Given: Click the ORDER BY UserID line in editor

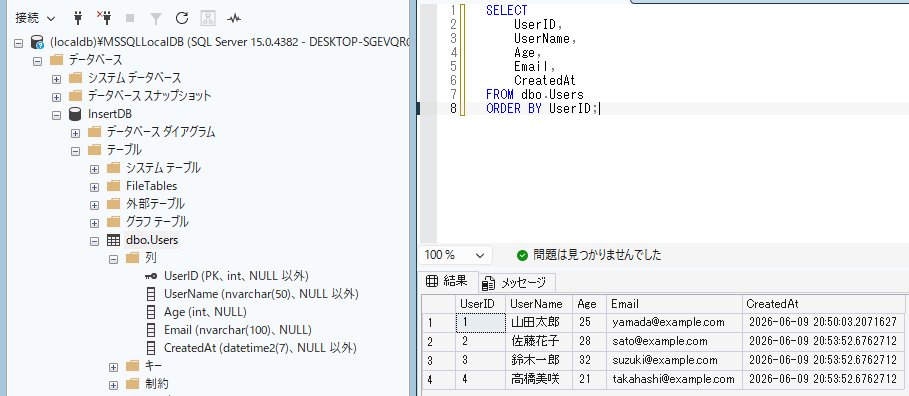Looking at the screenshot, I should pyautogui.click(x=542, y=108).
